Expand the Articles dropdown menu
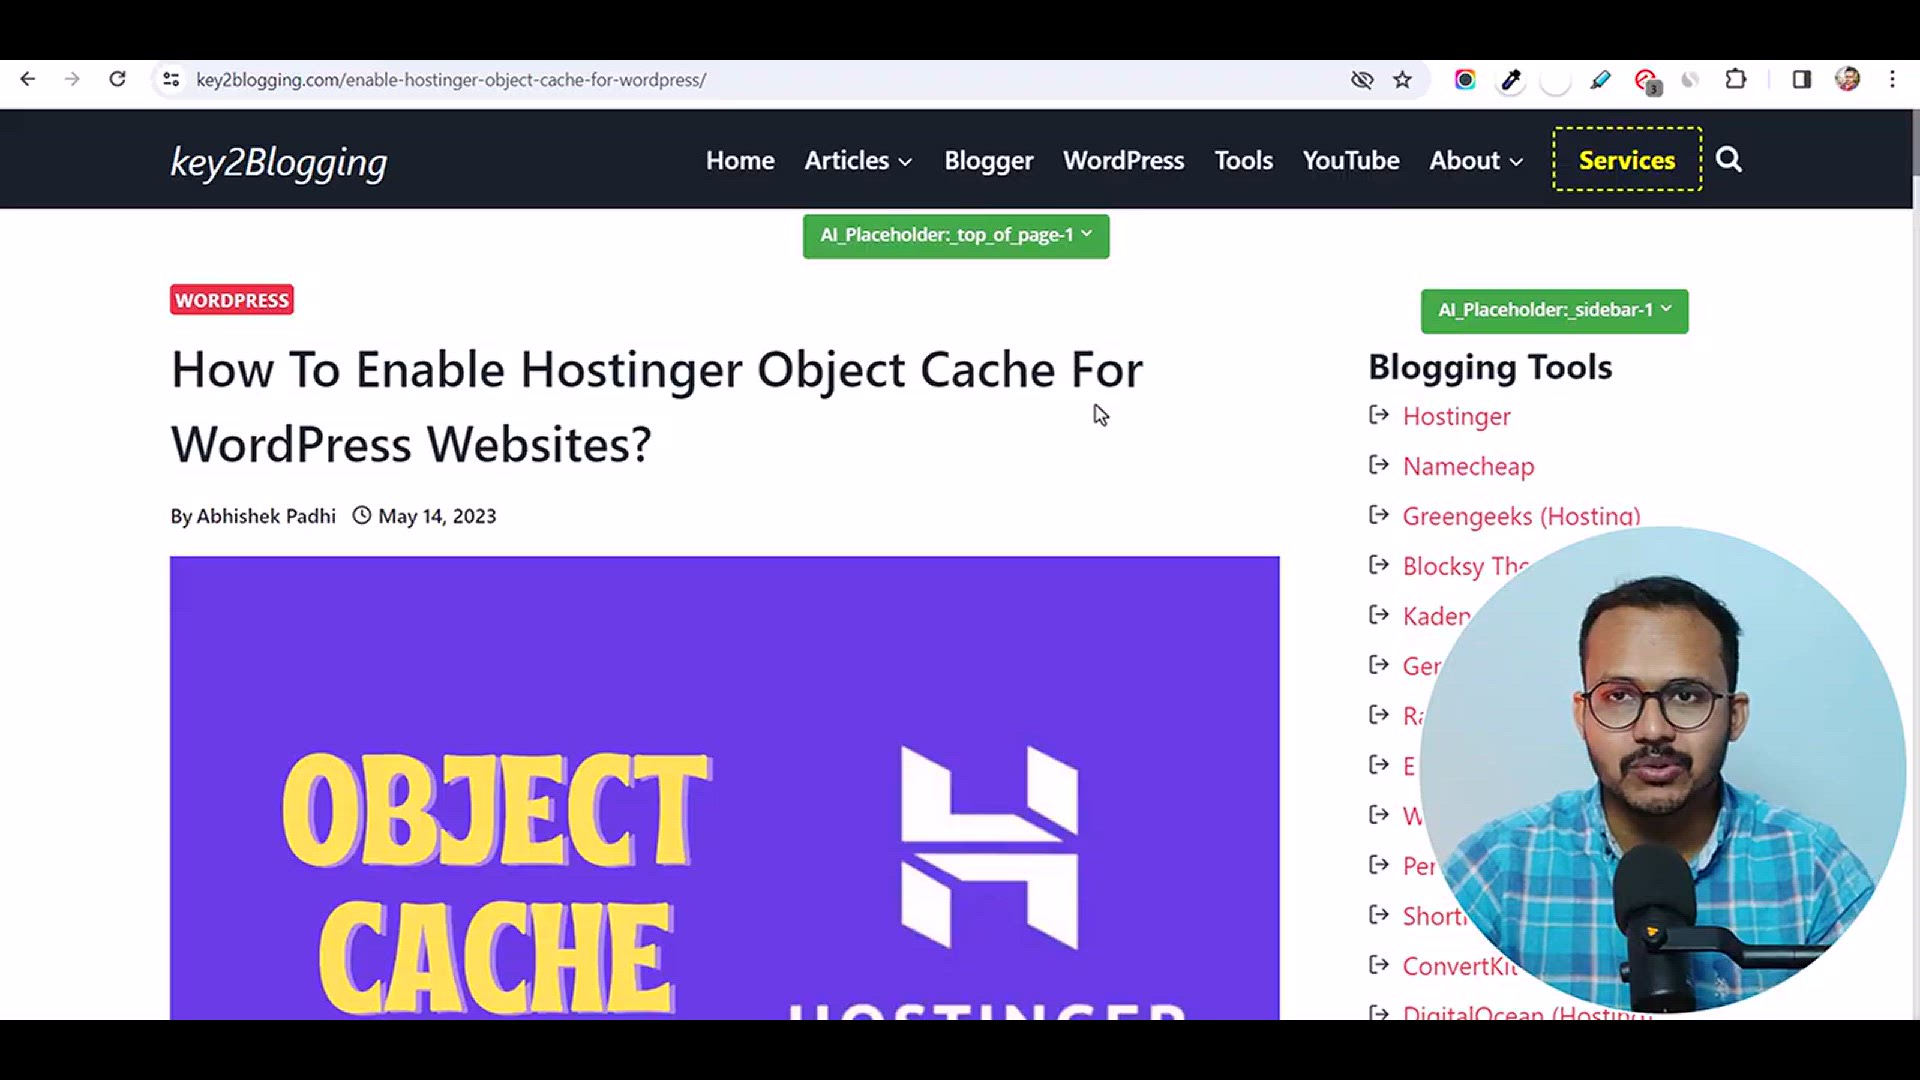Screen dimensions: 1920x1080 click(x=858, y=160)
